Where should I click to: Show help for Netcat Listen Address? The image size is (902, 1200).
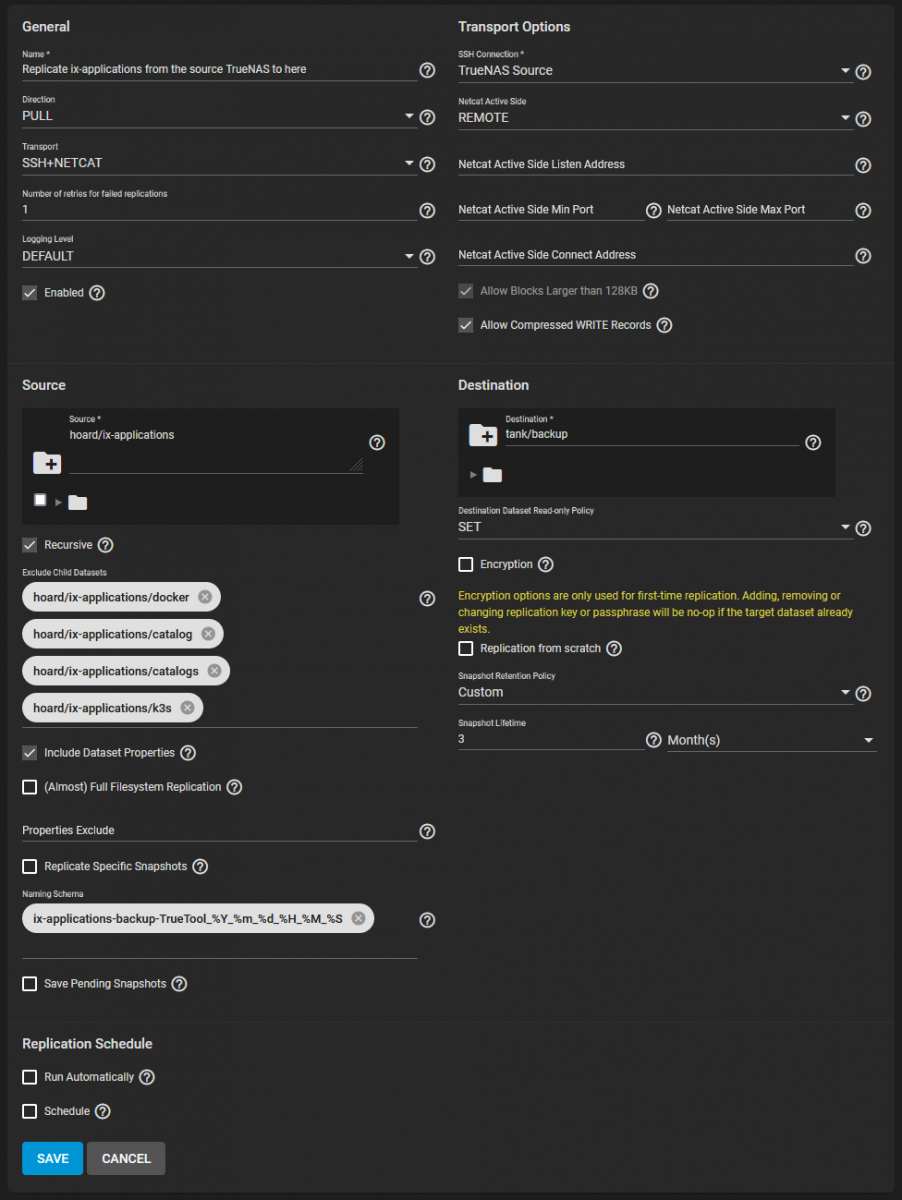click(x=863, y=165)
